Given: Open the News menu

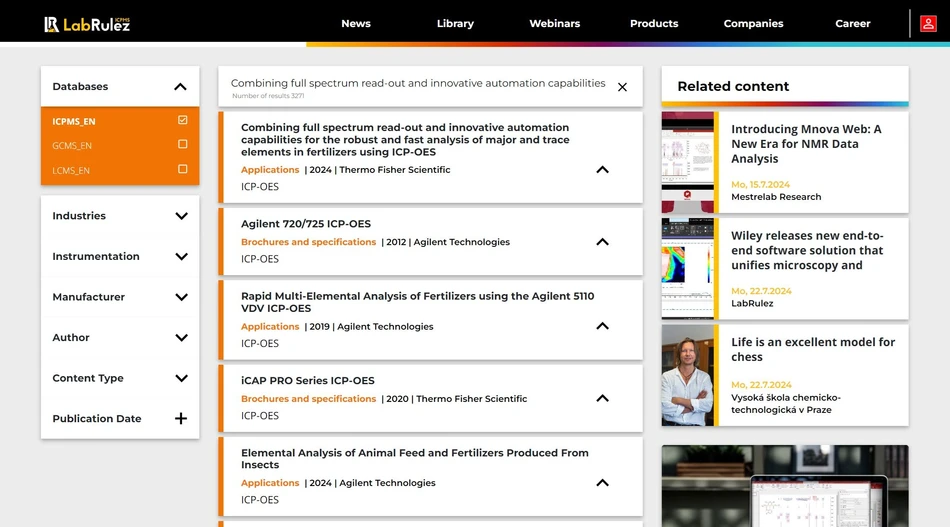Looking at the screenshot, I should tap(356, 24).
